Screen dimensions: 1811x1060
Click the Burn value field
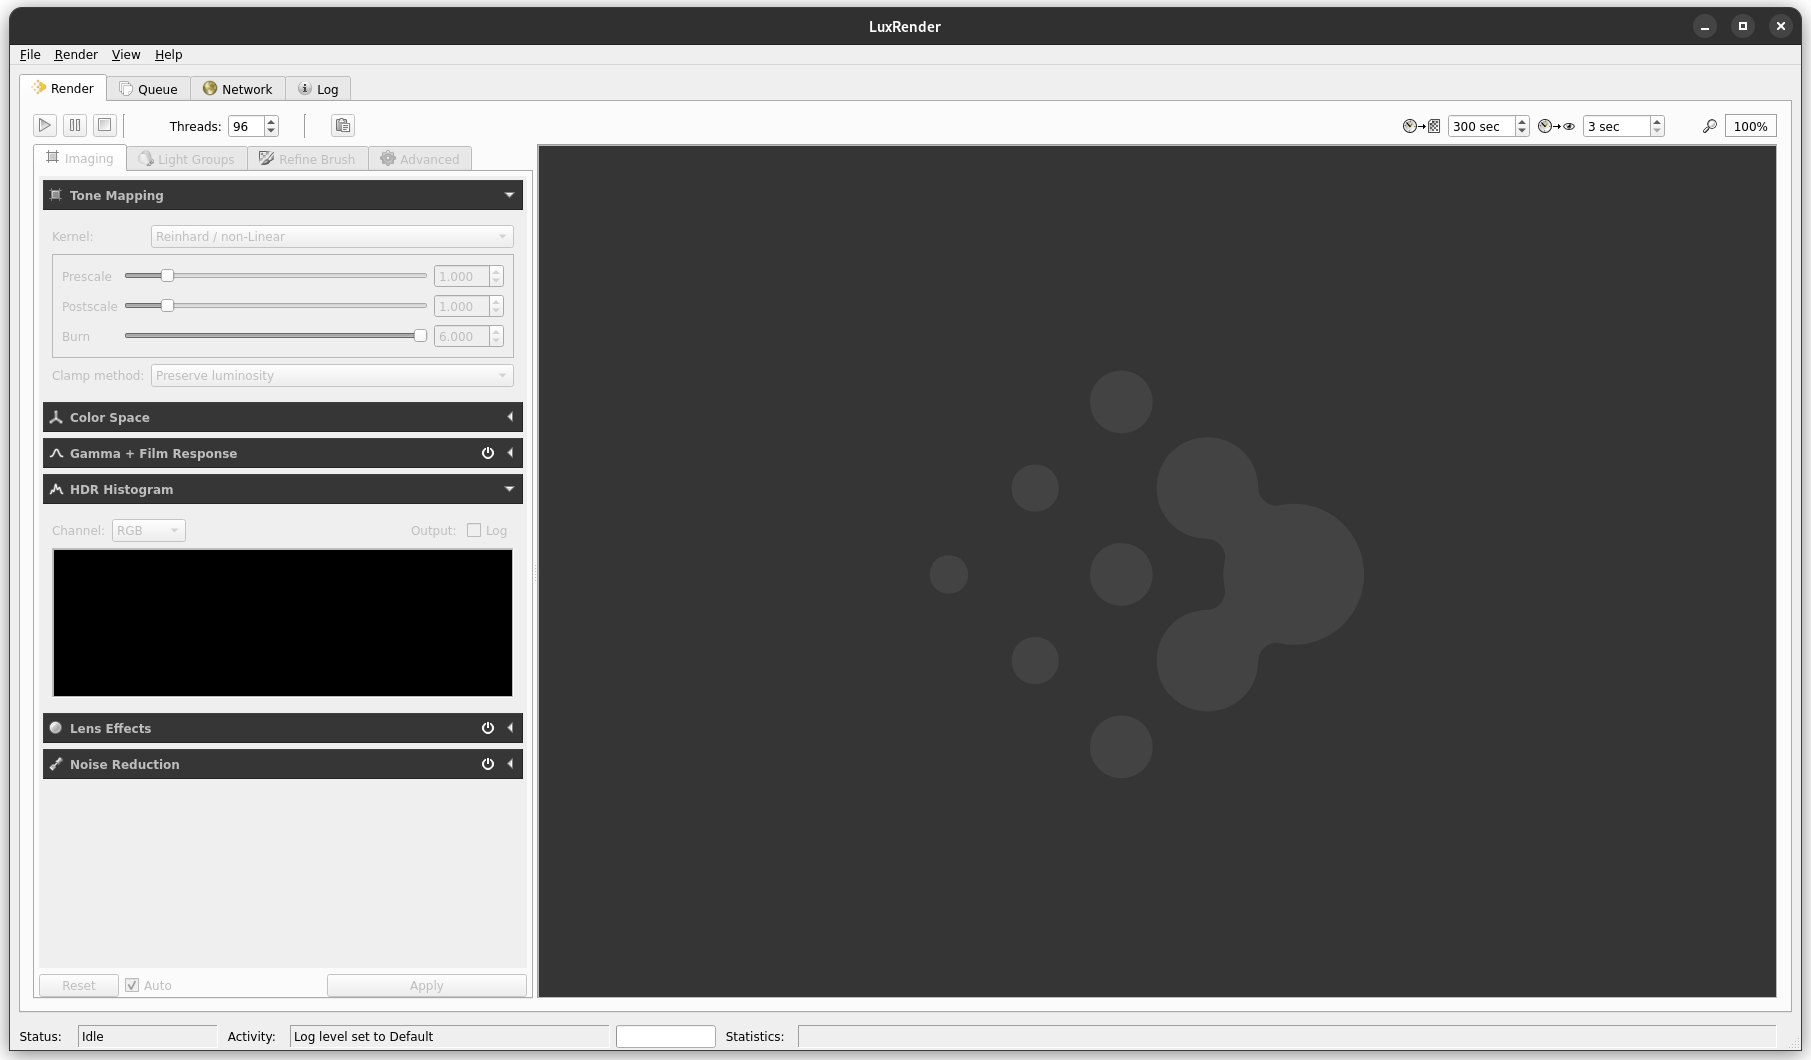click(461, 336)
